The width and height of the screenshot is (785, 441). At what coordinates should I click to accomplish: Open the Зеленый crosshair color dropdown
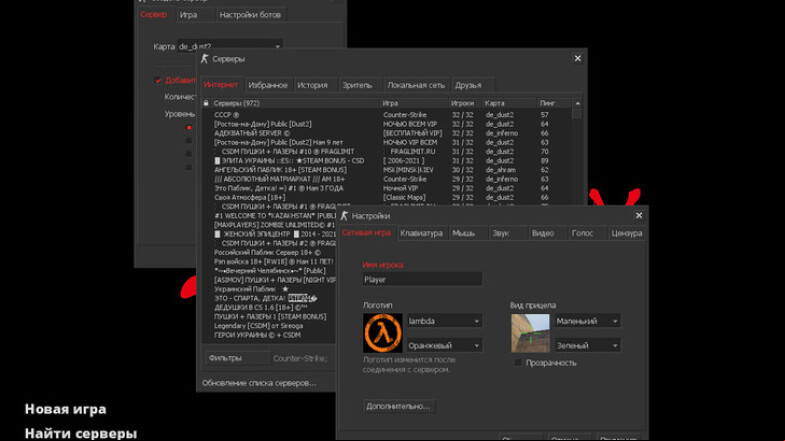click(588, 345)
